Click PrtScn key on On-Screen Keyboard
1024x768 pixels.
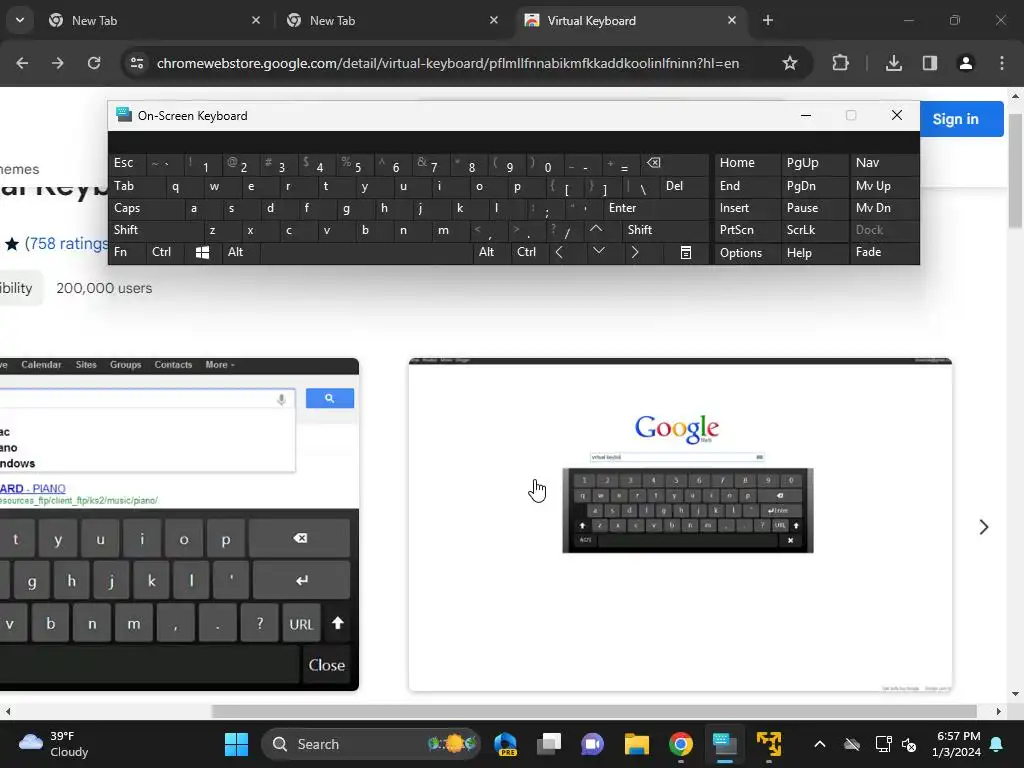748,230
